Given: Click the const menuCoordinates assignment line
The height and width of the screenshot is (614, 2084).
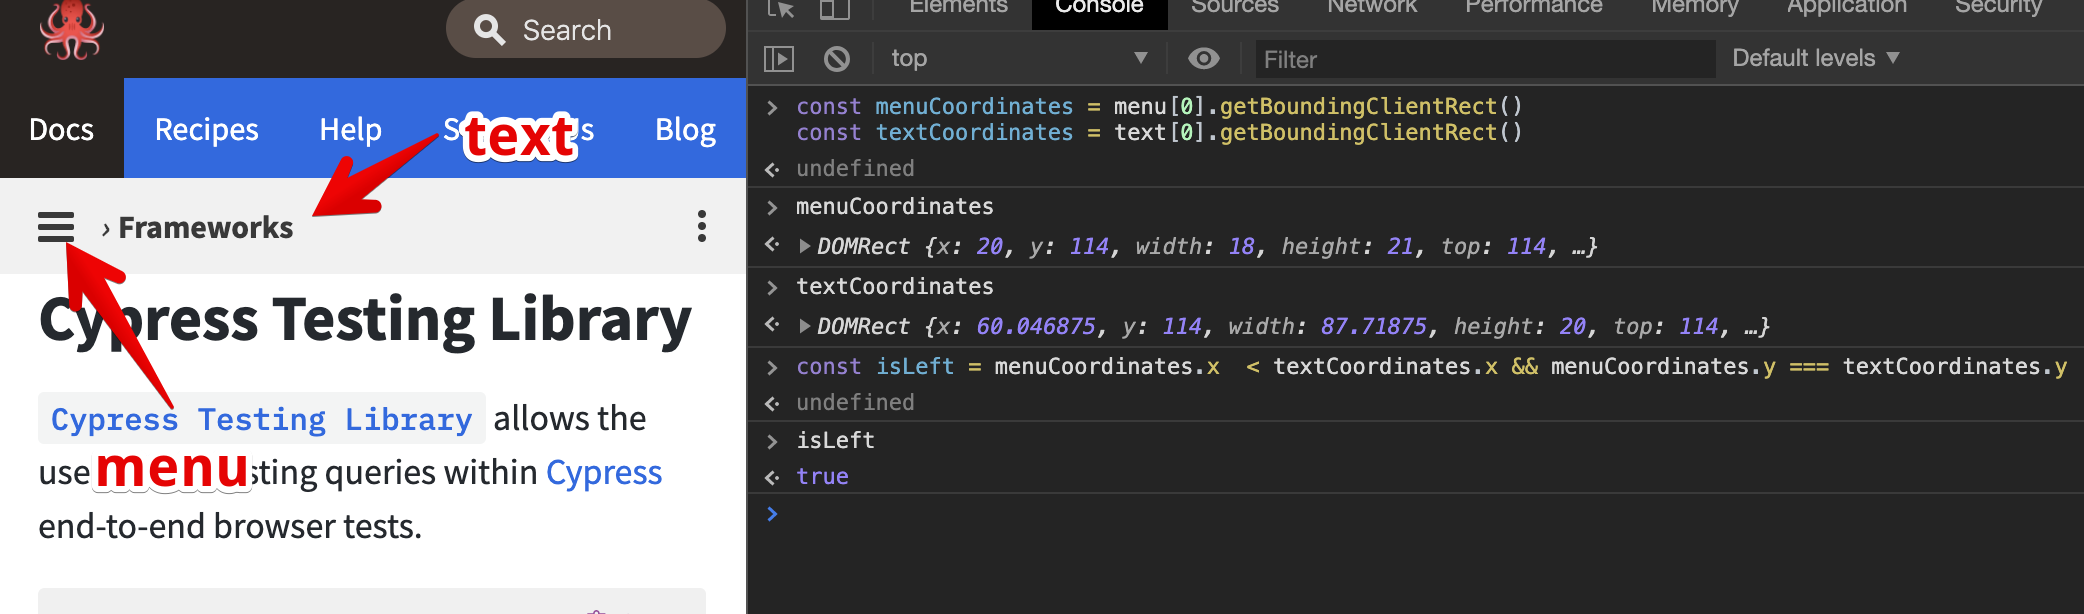Looking at the screenshot, I should 1159,106.
